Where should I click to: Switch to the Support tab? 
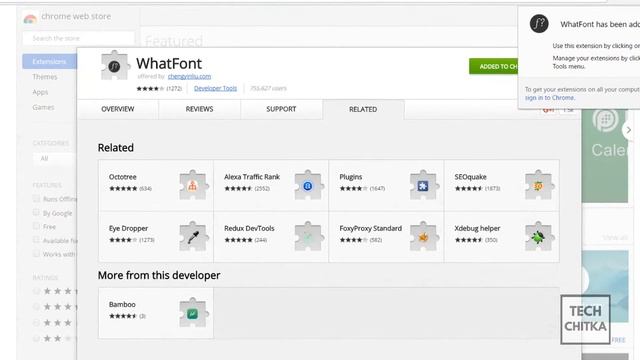pyautogui.click(x=281, y=109)
